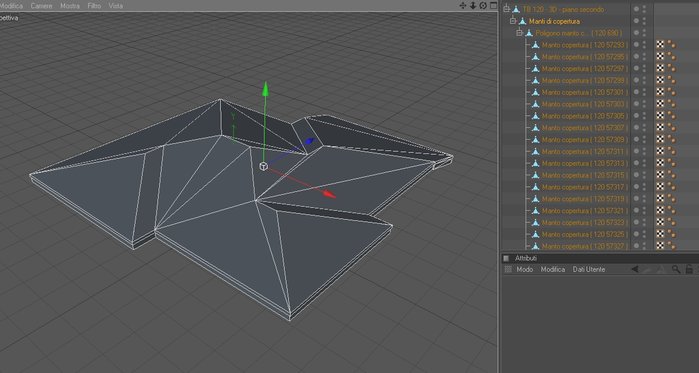The image size is (699, 373).
Task: Open the Camere viewport menu
Action: point(41,6)
